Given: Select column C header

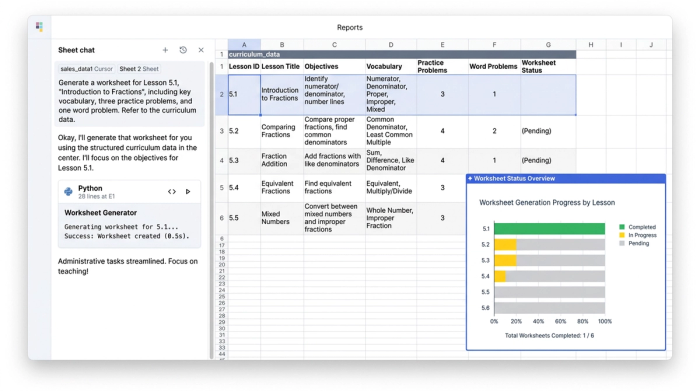Looking at the screenshot, I should pyautogui.click(x=334, y=45).
